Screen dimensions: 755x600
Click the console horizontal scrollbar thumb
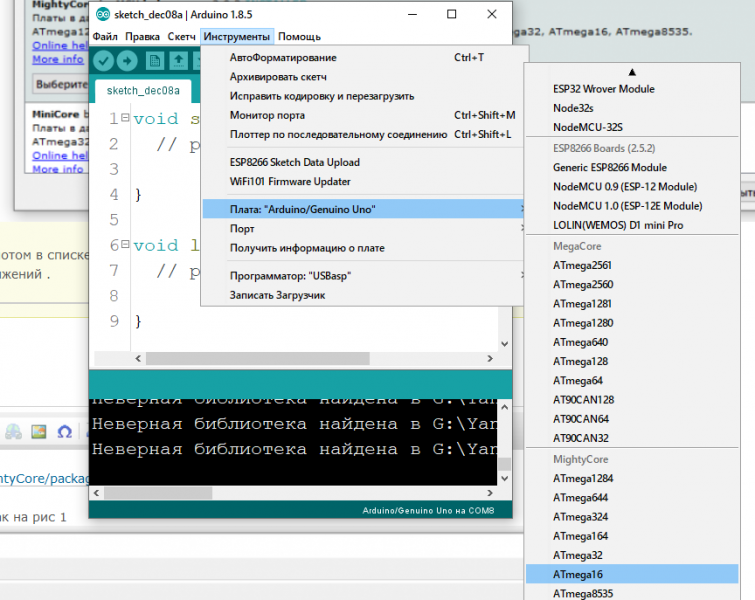click(x=158, y=493)
